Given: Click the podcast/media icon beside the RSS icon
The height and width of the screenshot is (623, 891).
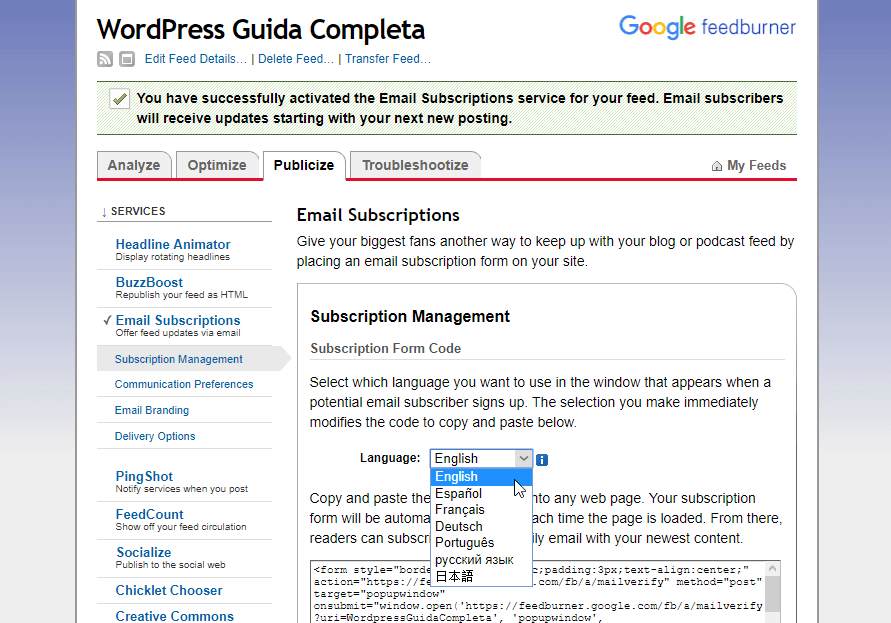Looking at the screenshot, I should pos(127,59).
